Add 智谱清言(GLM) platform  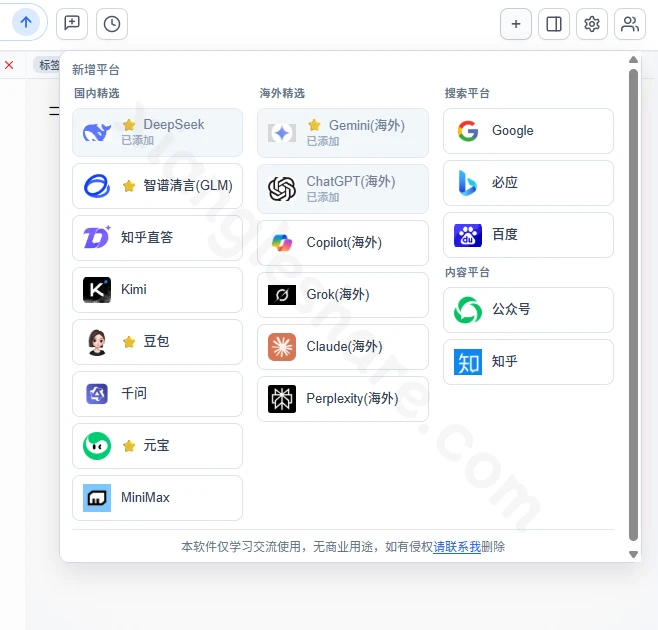[157, 186]
